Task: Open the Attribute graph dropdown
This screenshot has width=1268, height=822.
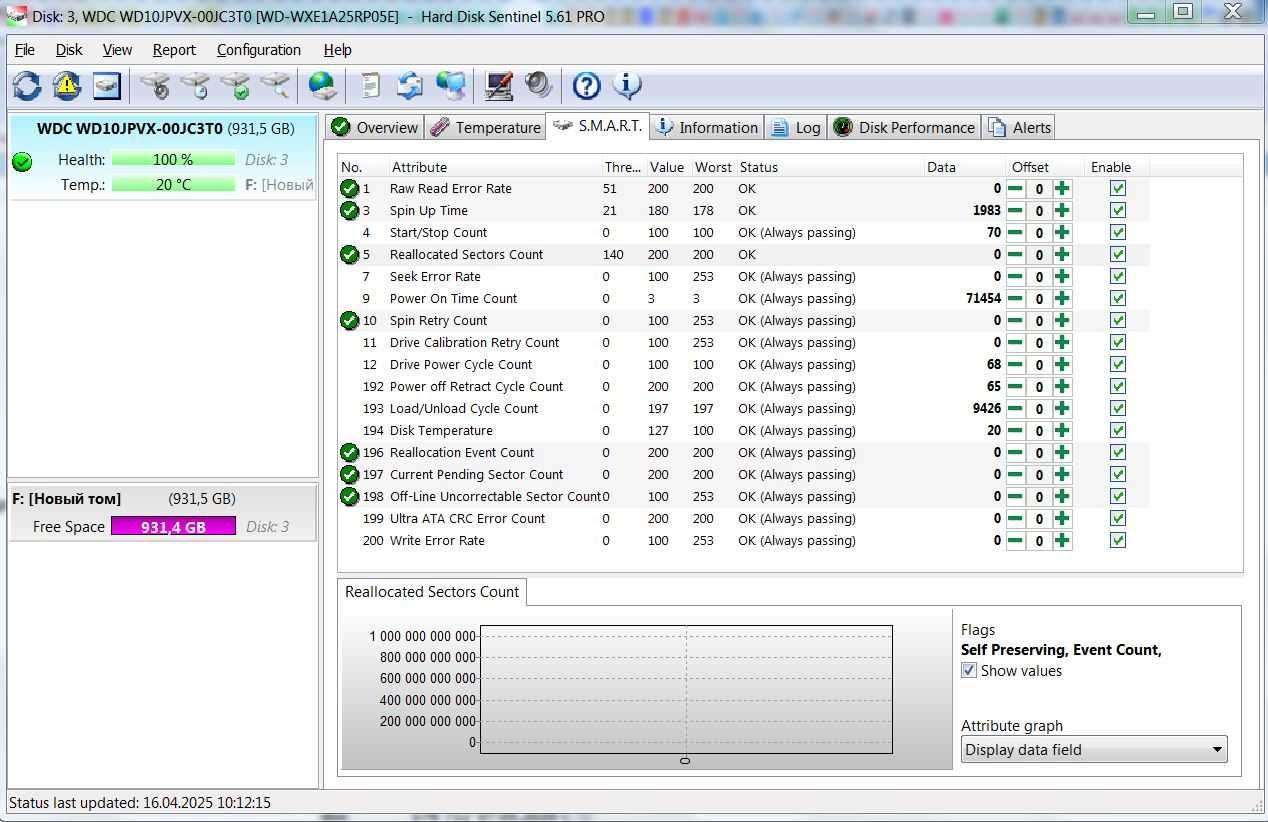Action: point(1094,749)
